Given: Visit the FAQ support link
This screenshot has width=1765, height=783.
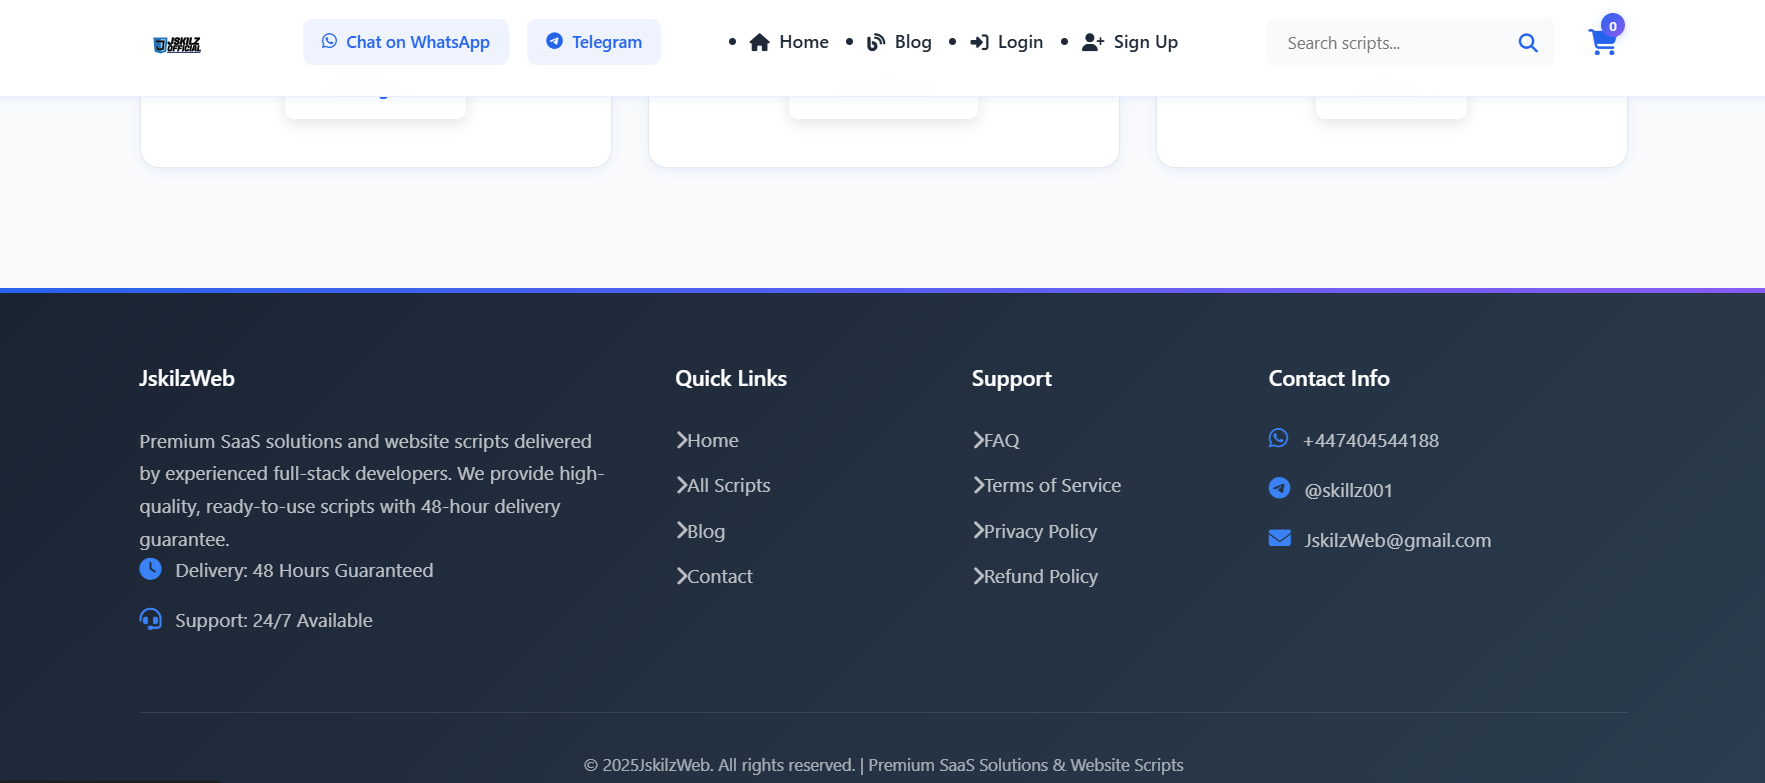Looking at the screenshot, I should click(1000, 440).
